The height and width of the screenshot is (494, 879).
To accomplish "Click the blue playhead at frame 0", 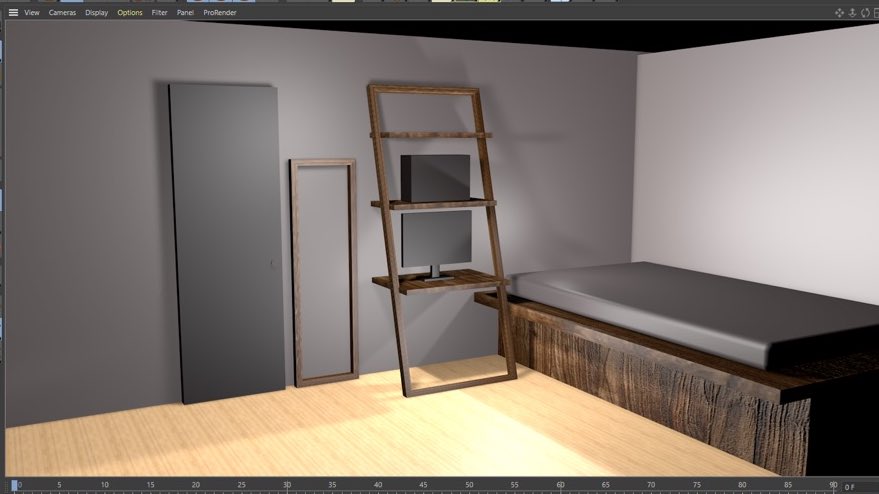I will pyautogui.click(x=14, y=486).
